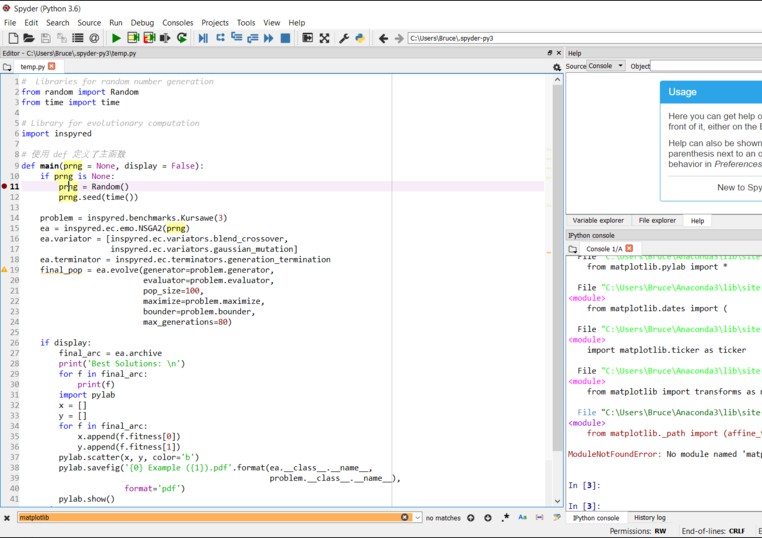Toggle fullscreen mode icon

point(324,38)
